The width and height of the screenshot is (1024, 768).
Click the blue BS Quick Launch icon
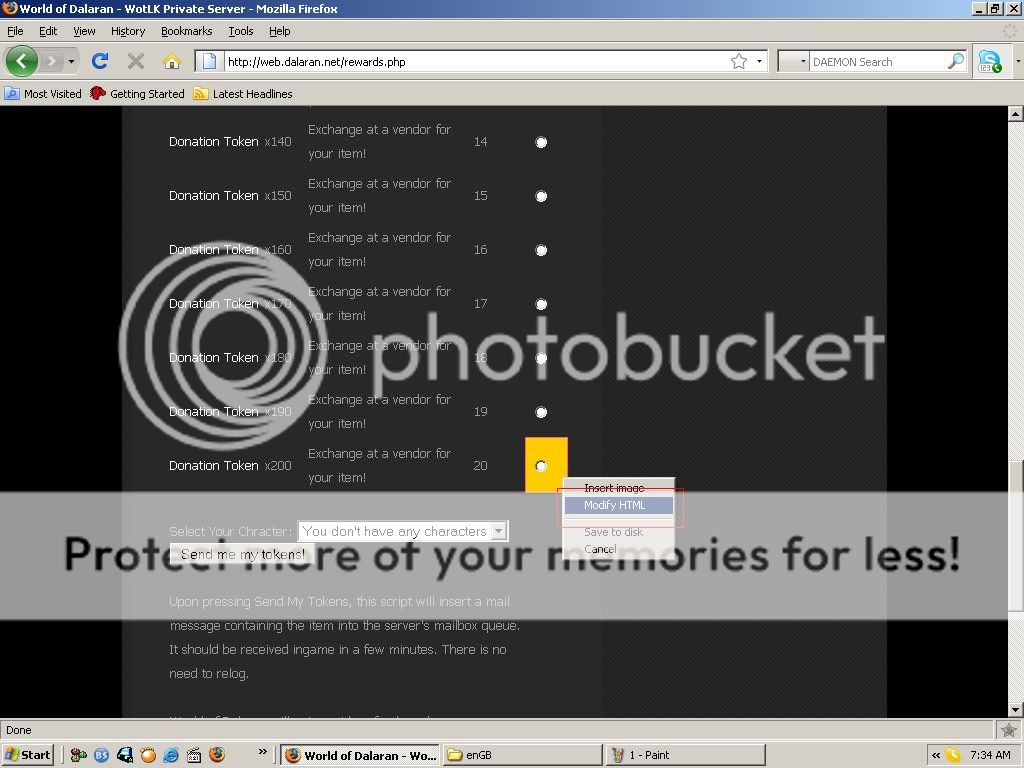pos(101,755)
